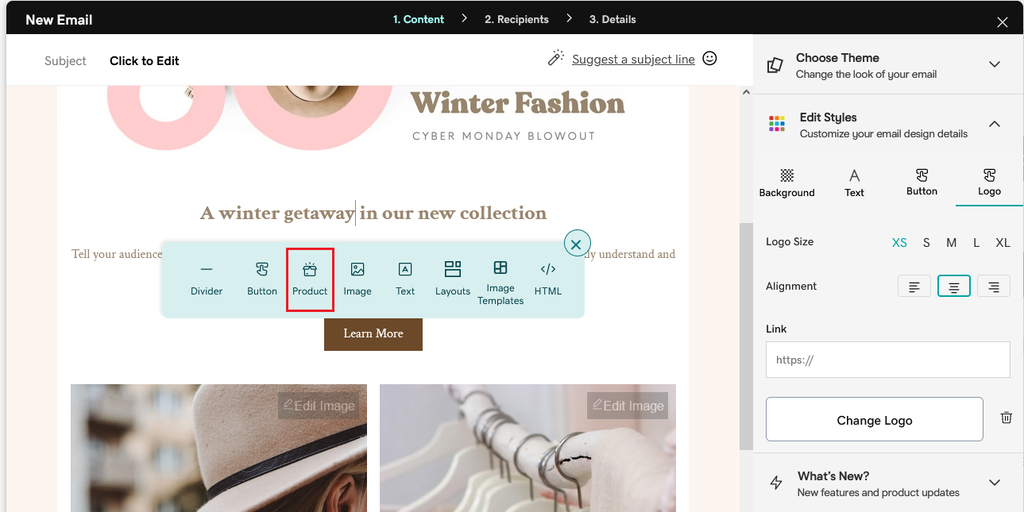Viewport: 1024px width, 512px height.
Task: Insert a Divider block
Action: [206, 279]
